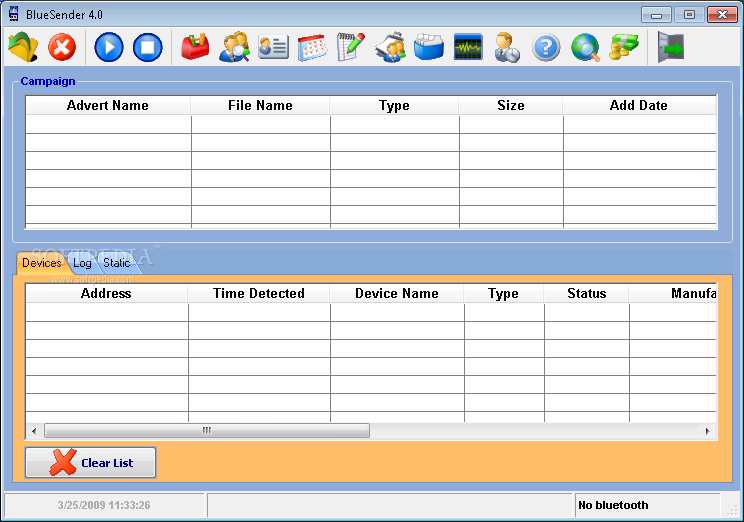Sort campaign table by Type header

tap(394, 105)
